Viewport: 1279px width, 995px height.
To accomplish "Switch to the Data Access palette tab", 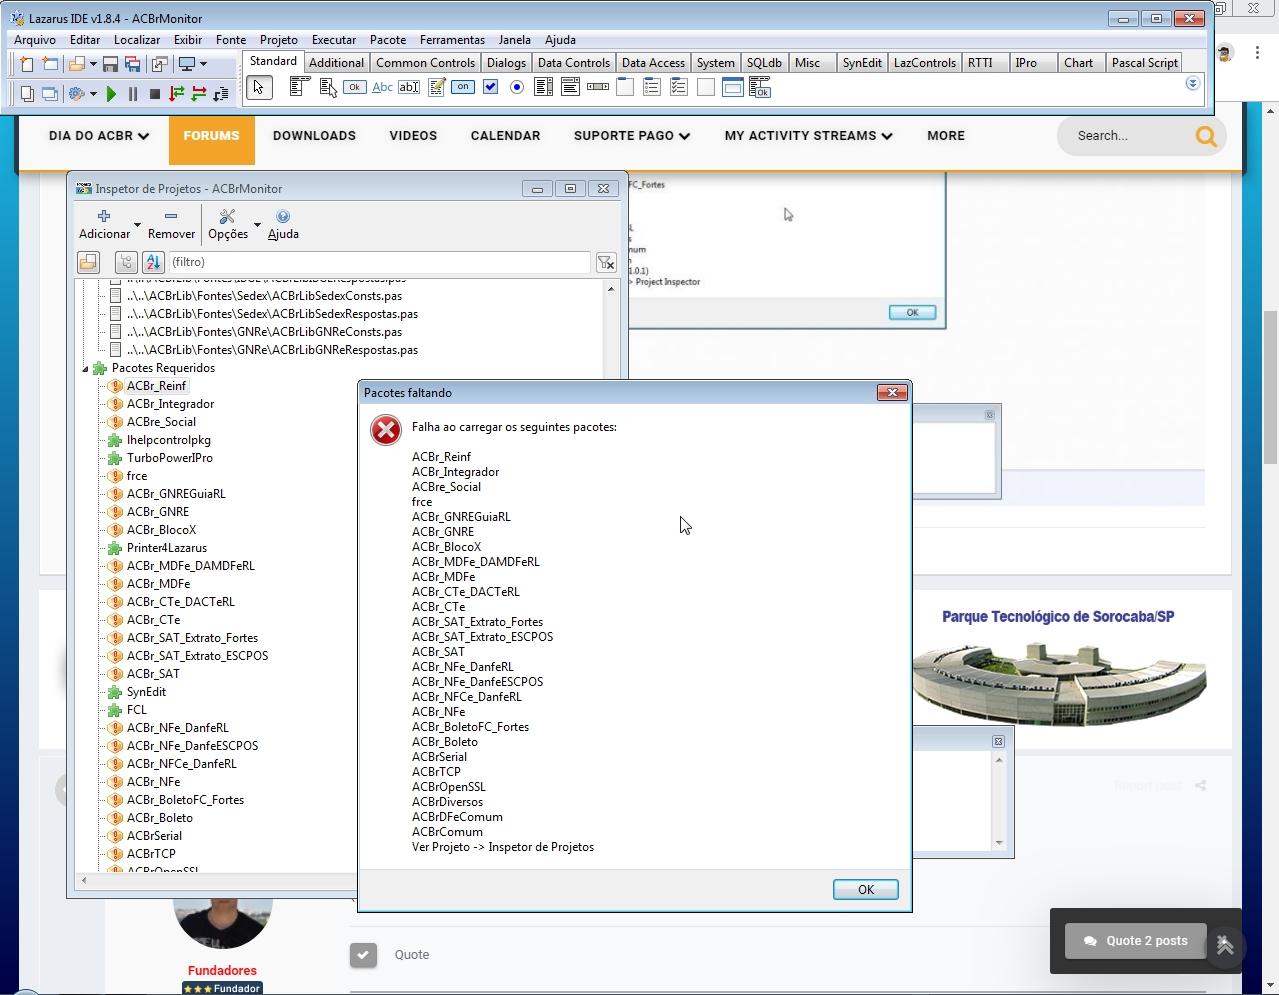I will [x=653, y=62].
